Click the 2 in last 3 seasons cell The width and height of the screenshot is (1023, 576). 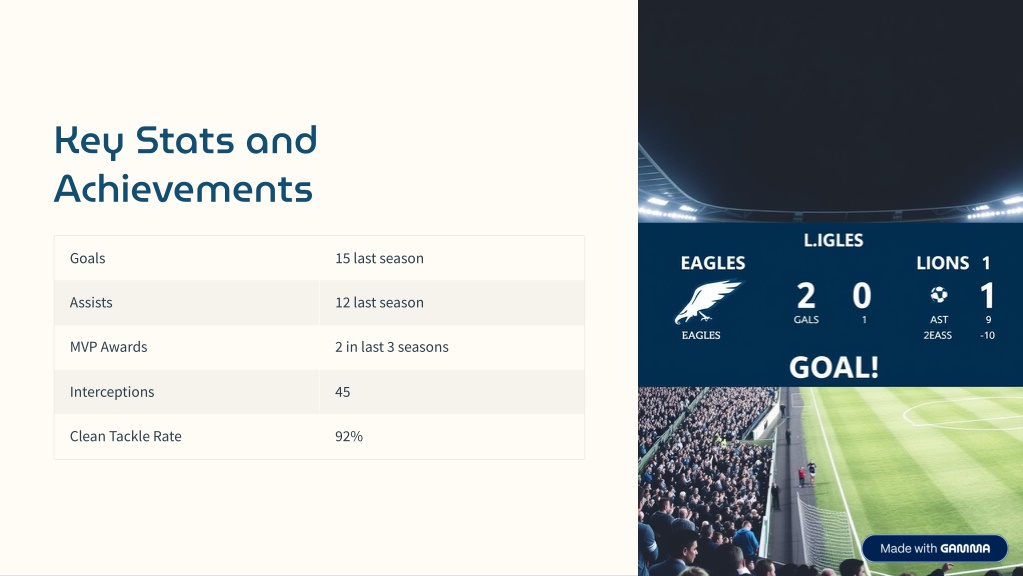tap(452, 347)
